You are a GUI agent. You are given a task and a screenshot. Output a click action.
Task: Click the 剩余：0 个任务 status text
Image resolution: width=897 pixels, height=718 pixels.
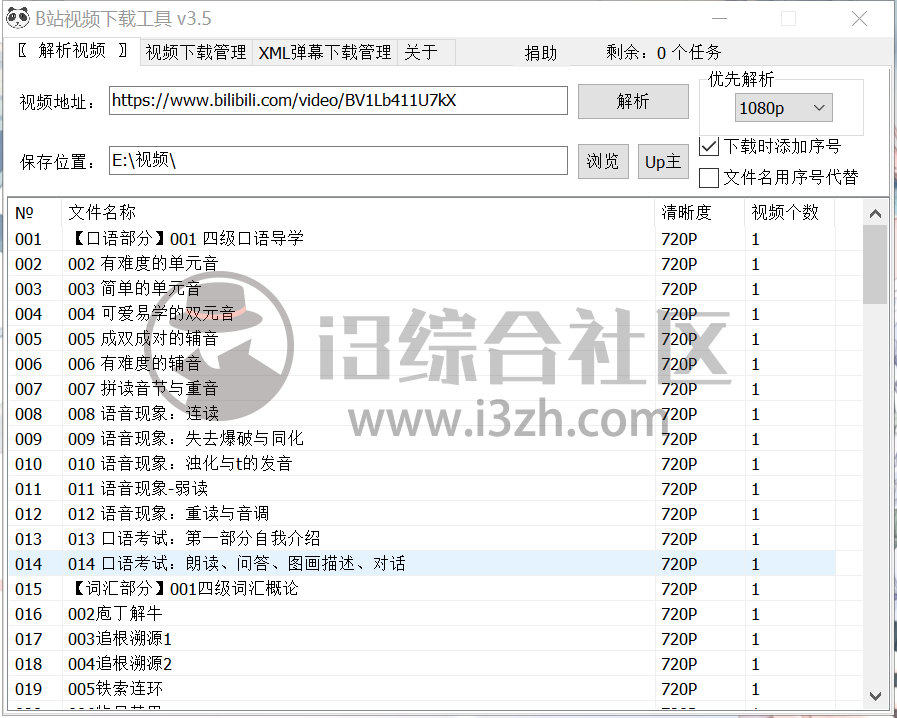664,53
